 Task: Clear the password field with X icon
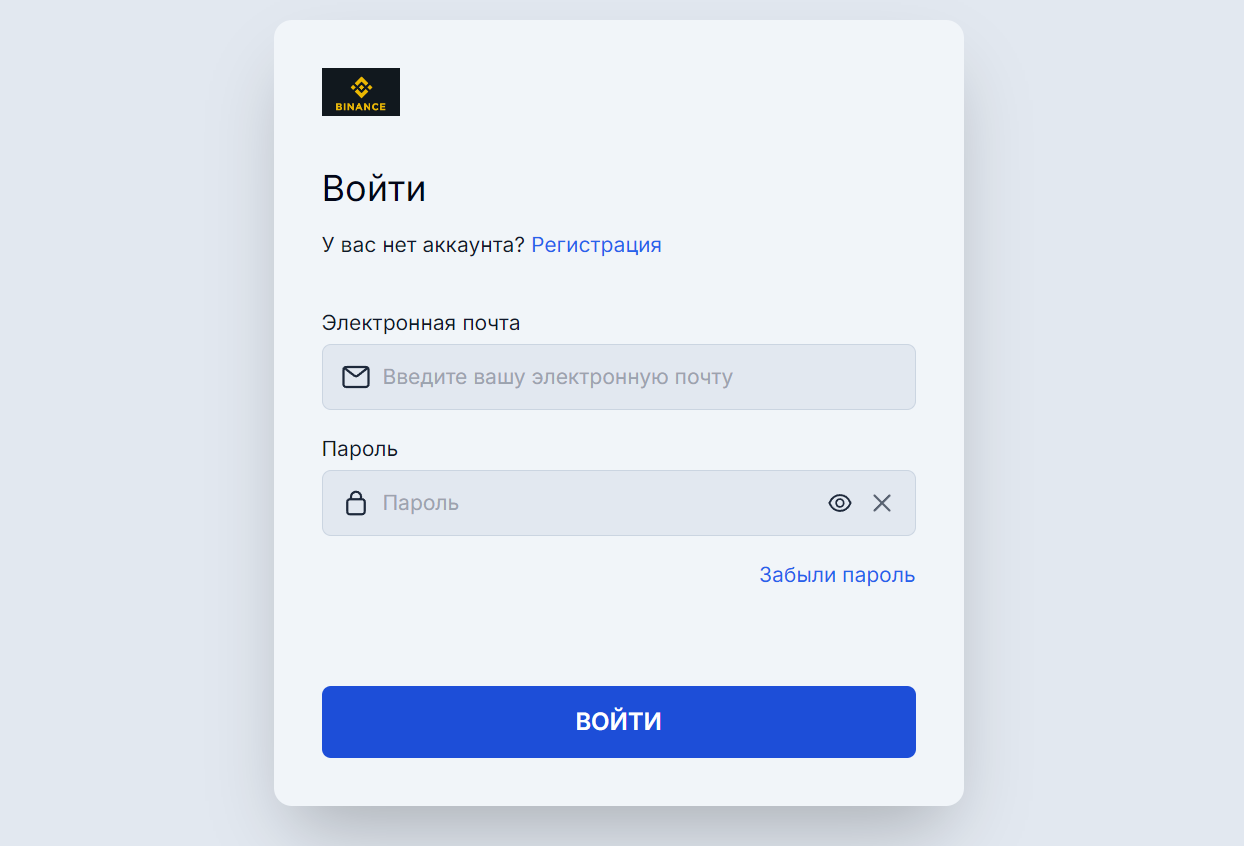[881, 503]
